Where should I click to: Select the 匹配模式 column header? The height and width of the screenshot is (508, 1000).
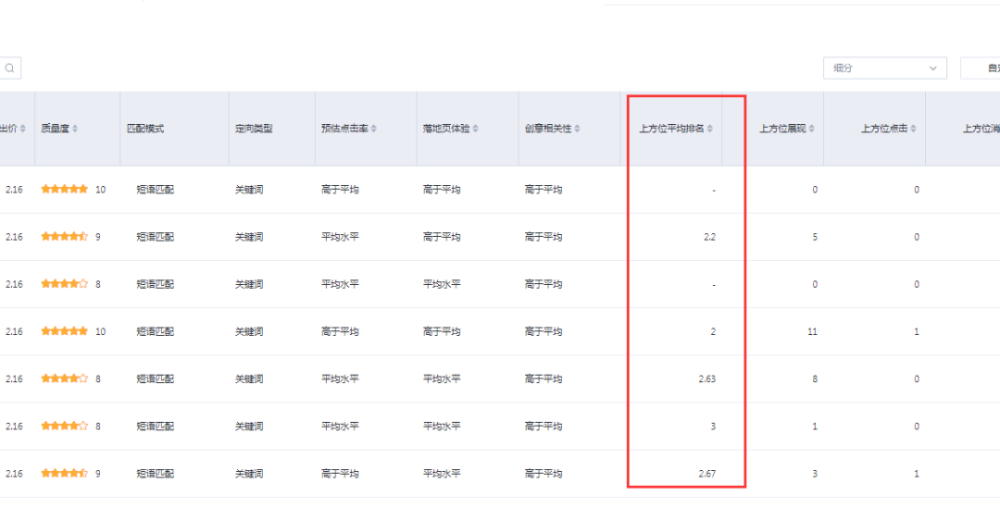click(x=145, y=129)
